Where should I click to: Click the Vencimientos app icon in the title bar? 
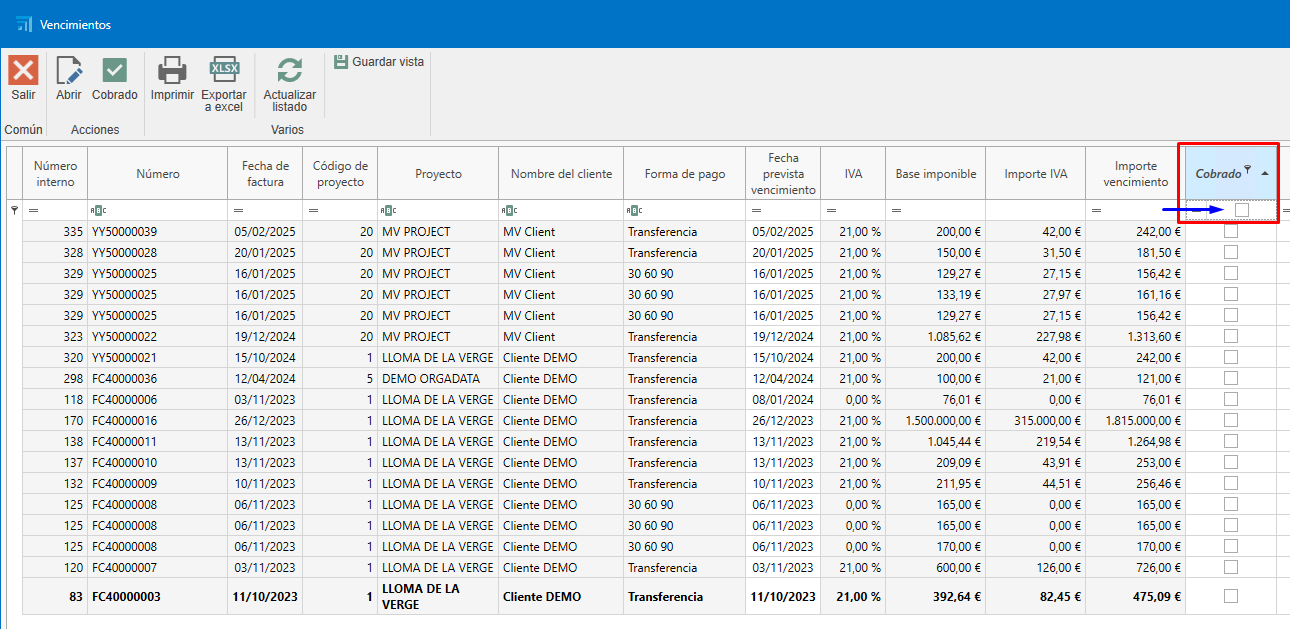pos(24,24)
